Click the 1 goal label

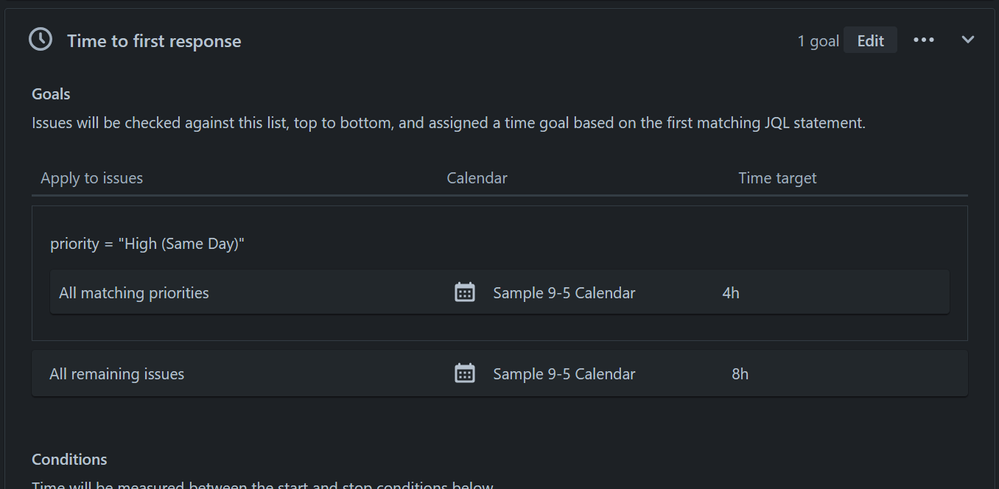click(818, 41)
